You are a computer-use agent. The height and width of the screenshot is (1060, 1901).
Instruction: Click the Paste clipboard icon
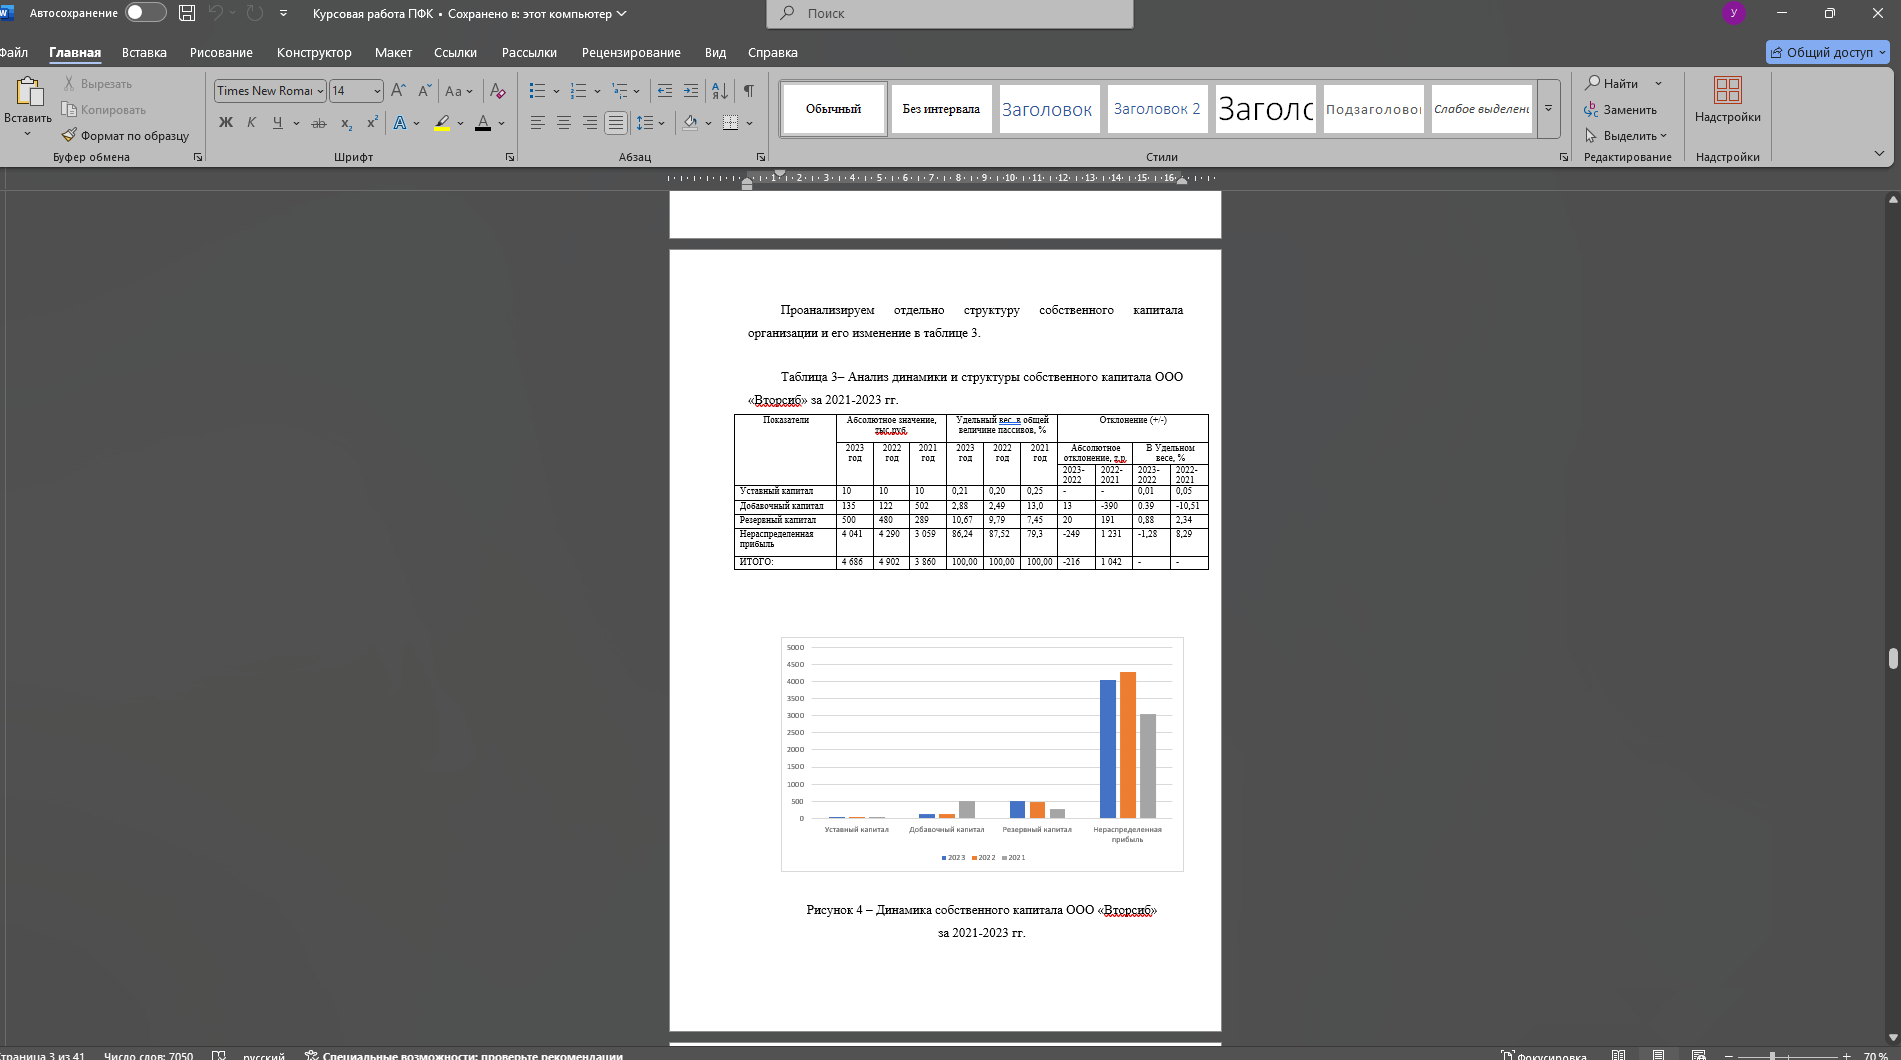point(28,92)
